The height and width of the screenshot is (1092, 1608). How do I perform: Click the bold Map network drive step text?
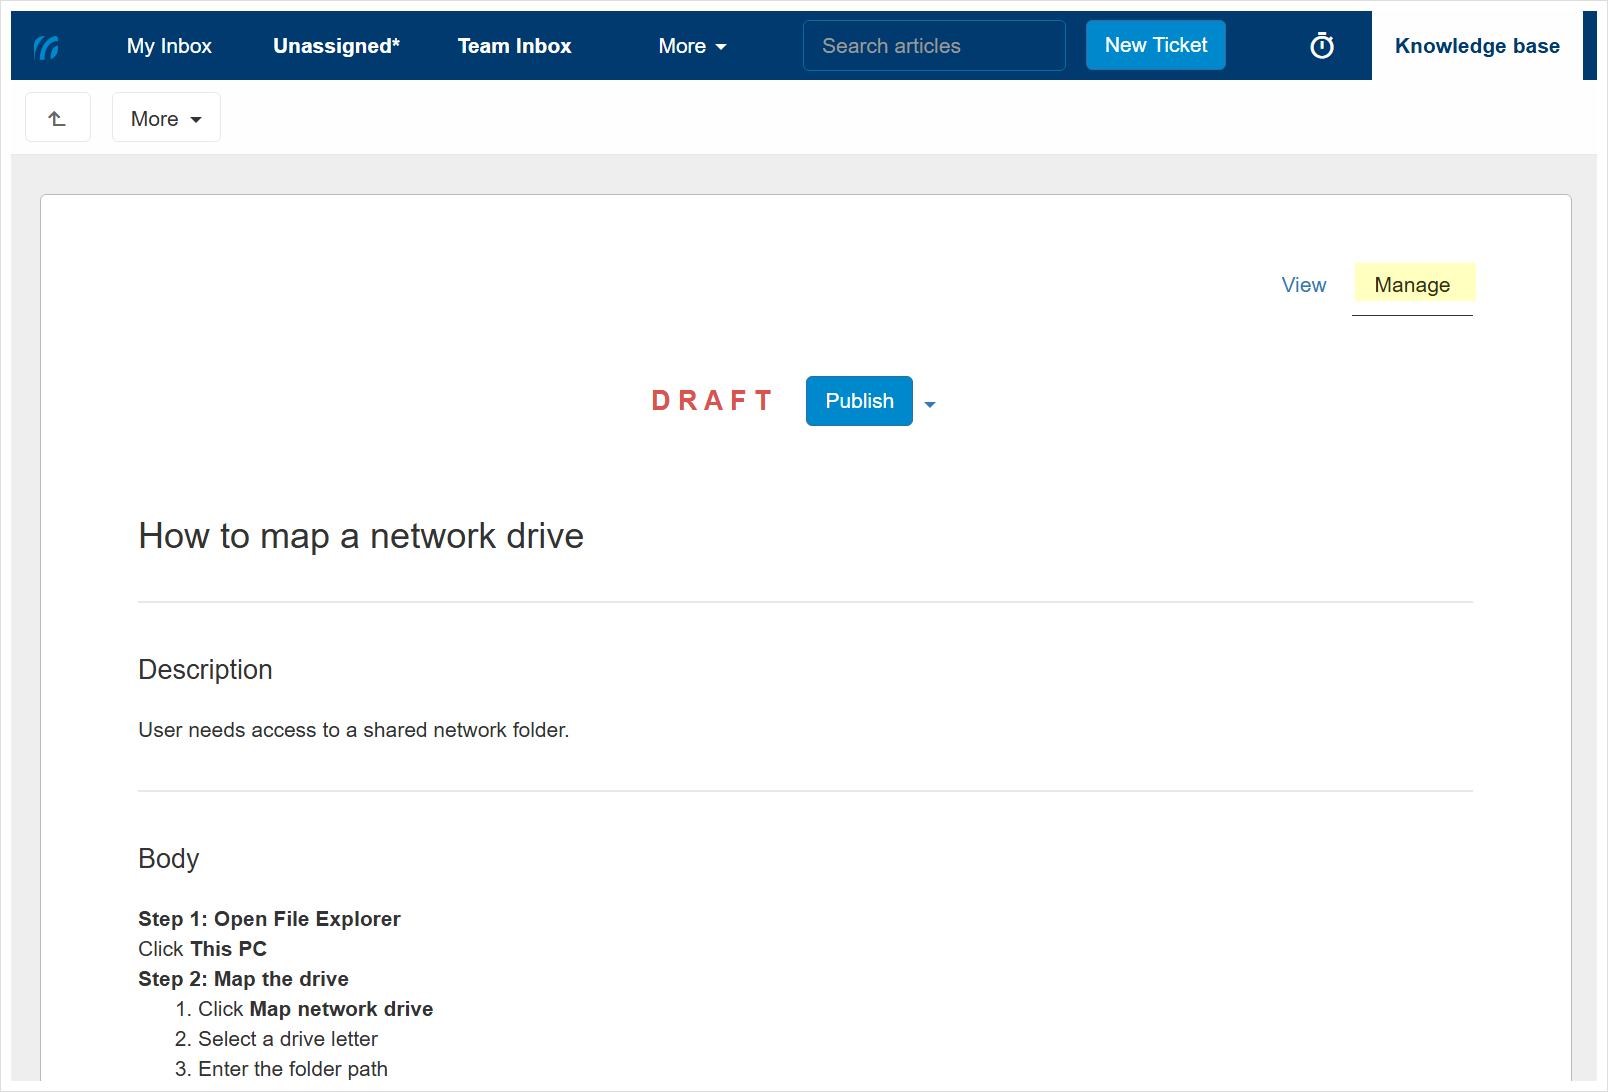click(340, 1009)
